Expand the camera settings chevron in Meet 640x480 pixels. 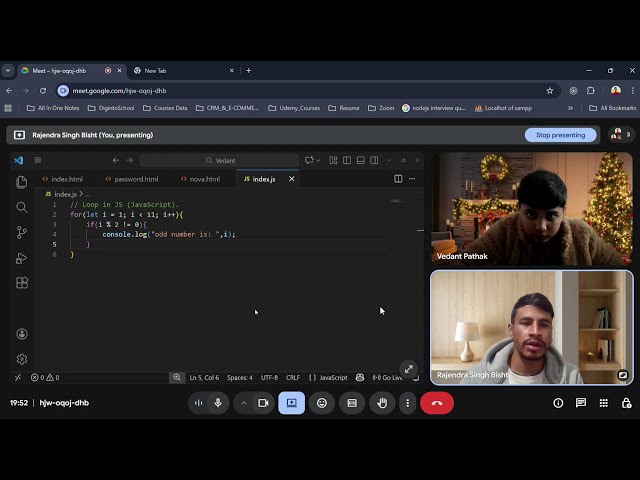(x=244, y=403)
